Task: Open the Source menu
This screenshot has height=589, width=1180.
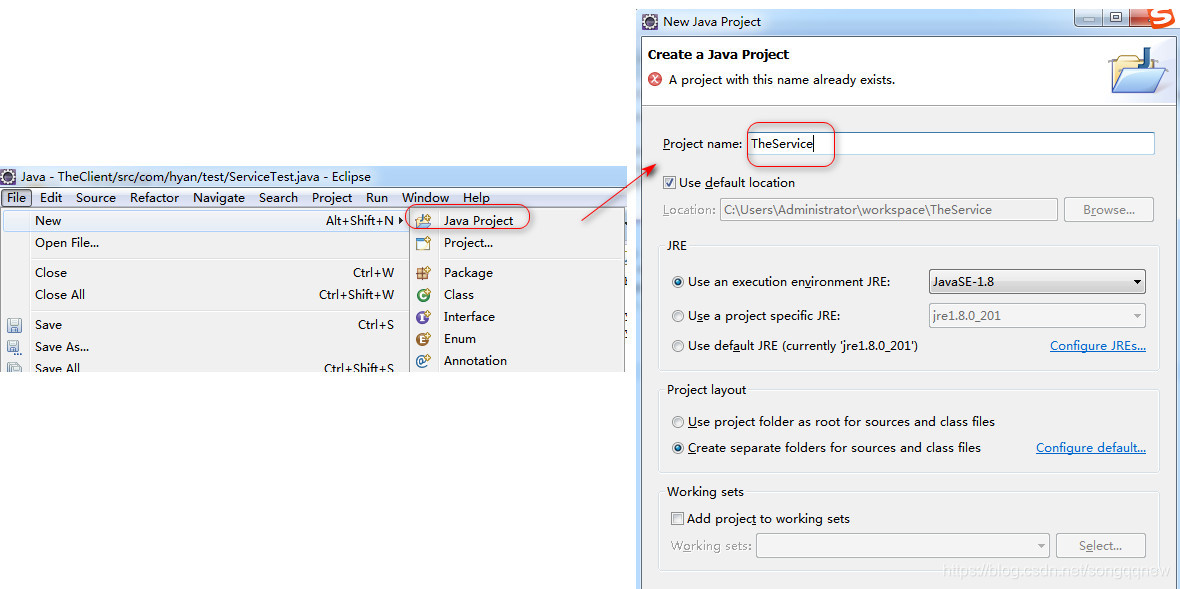Action: tap(96, 198)
